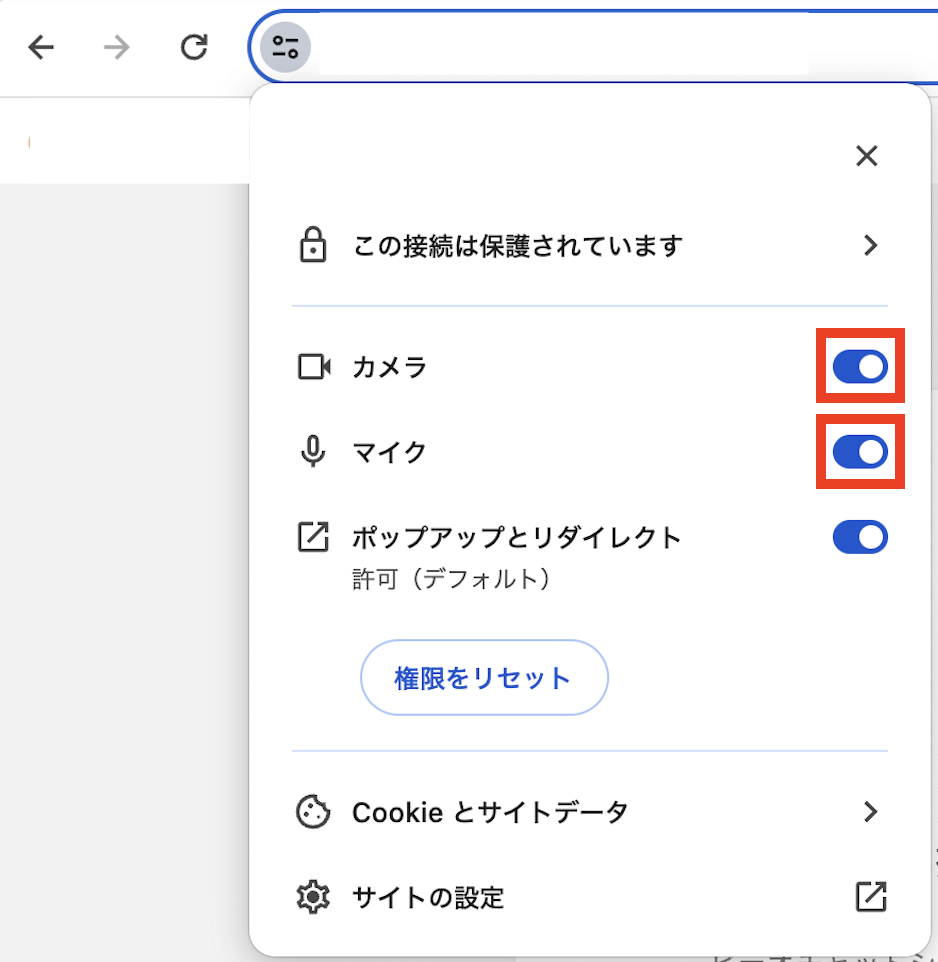Screen dimensions: 938x962
Task: Reload the current page
Action: [194, 47]
